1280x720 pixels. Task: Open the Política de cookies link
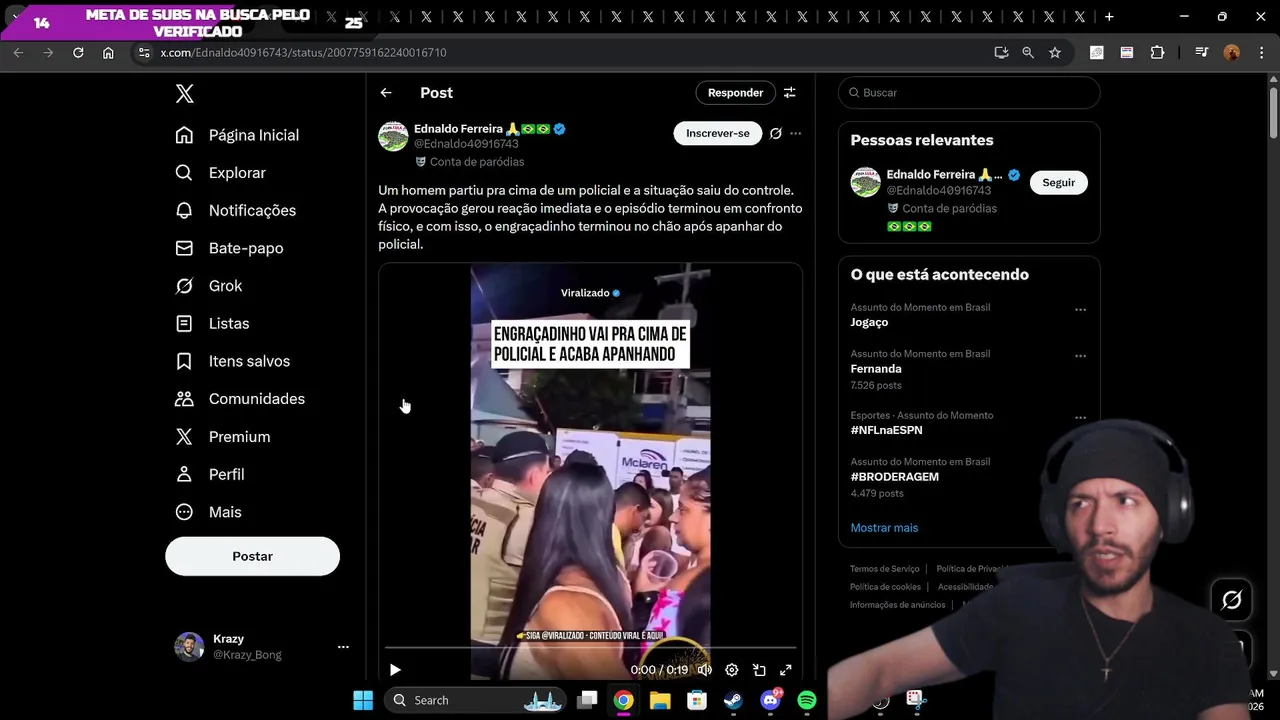coord(885,587)
